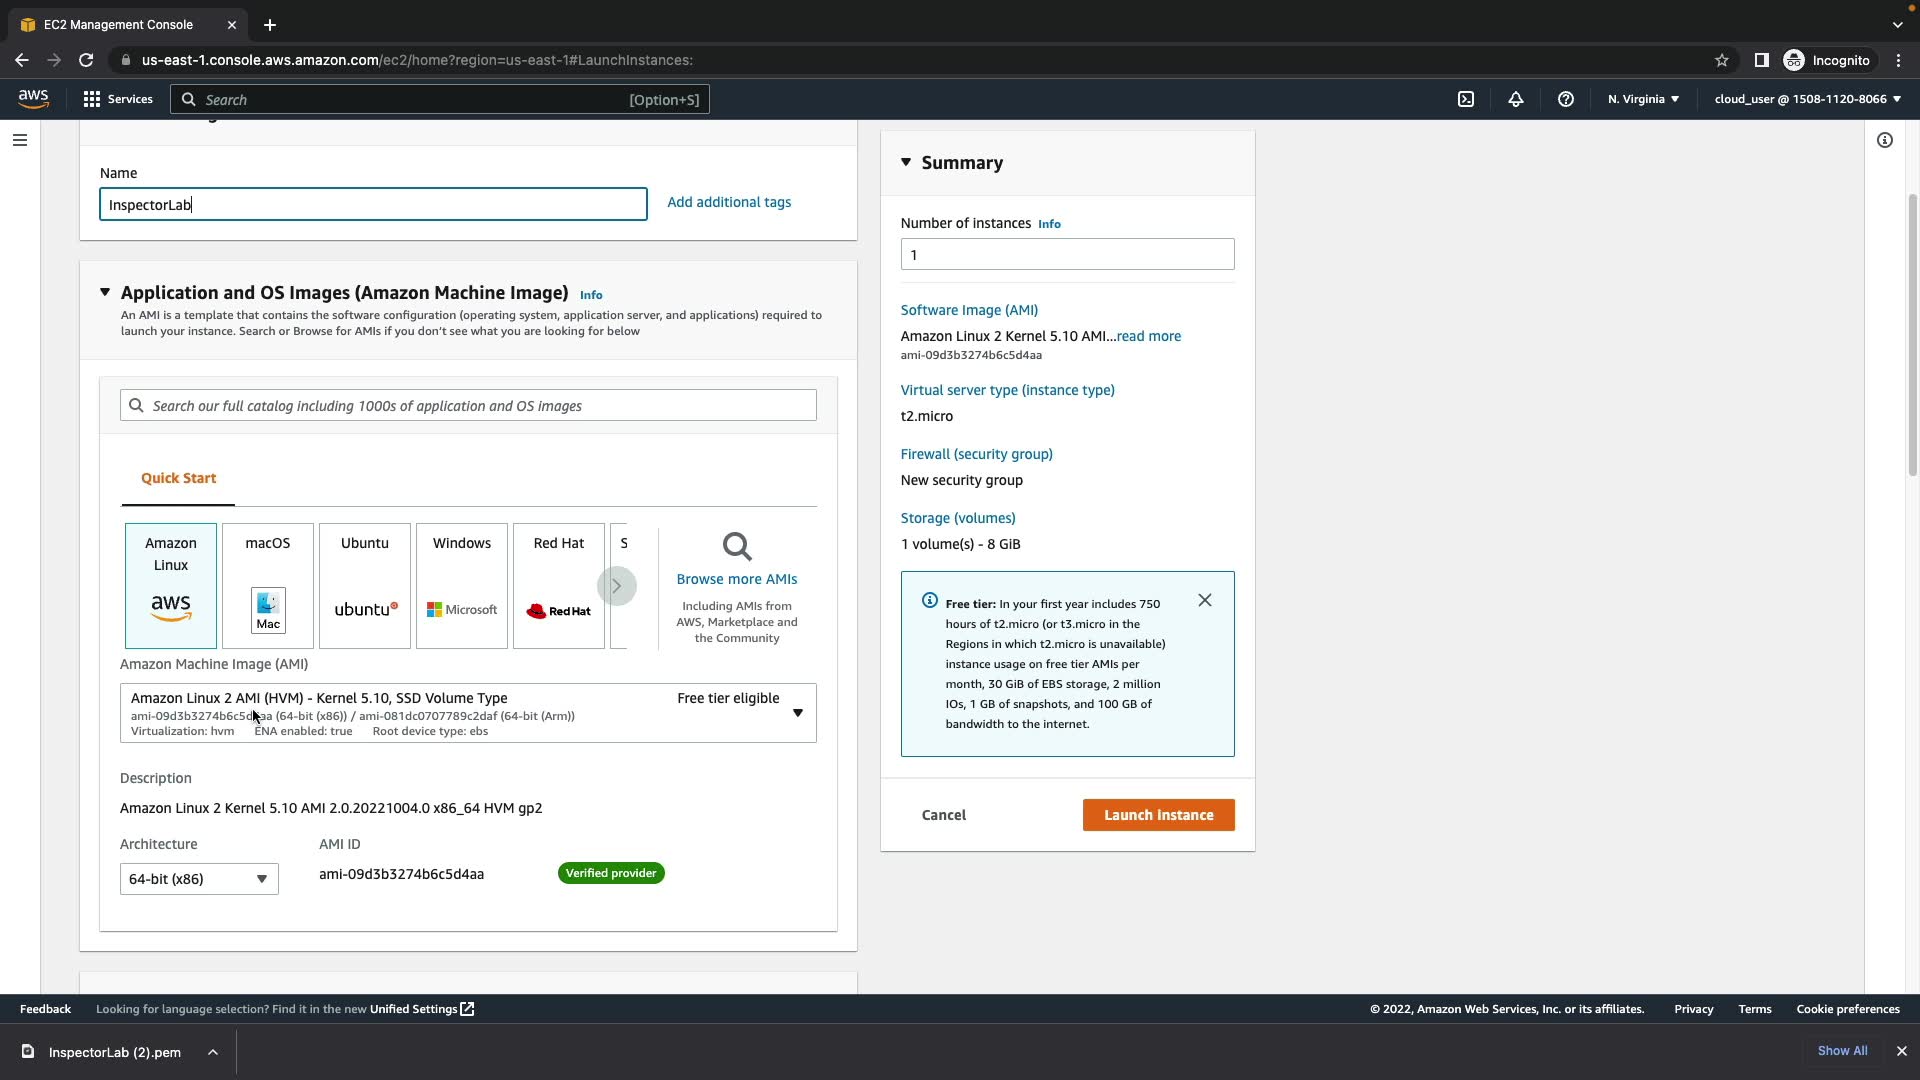Expand the Amazon Linux 2 AMI dropdown
This screenshot has height=1080, width=1920.
tap(797, 713)
